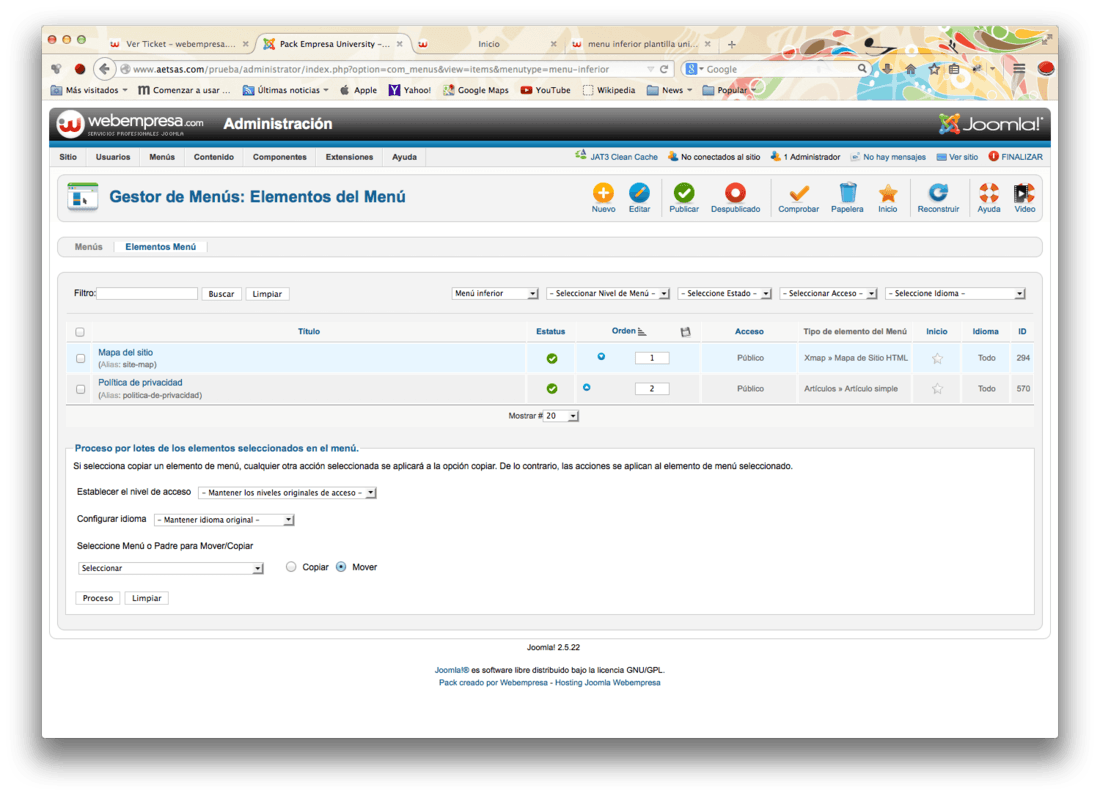The image size is (1100, 796).
Task: Click the browser home icon
Action: 911,69
